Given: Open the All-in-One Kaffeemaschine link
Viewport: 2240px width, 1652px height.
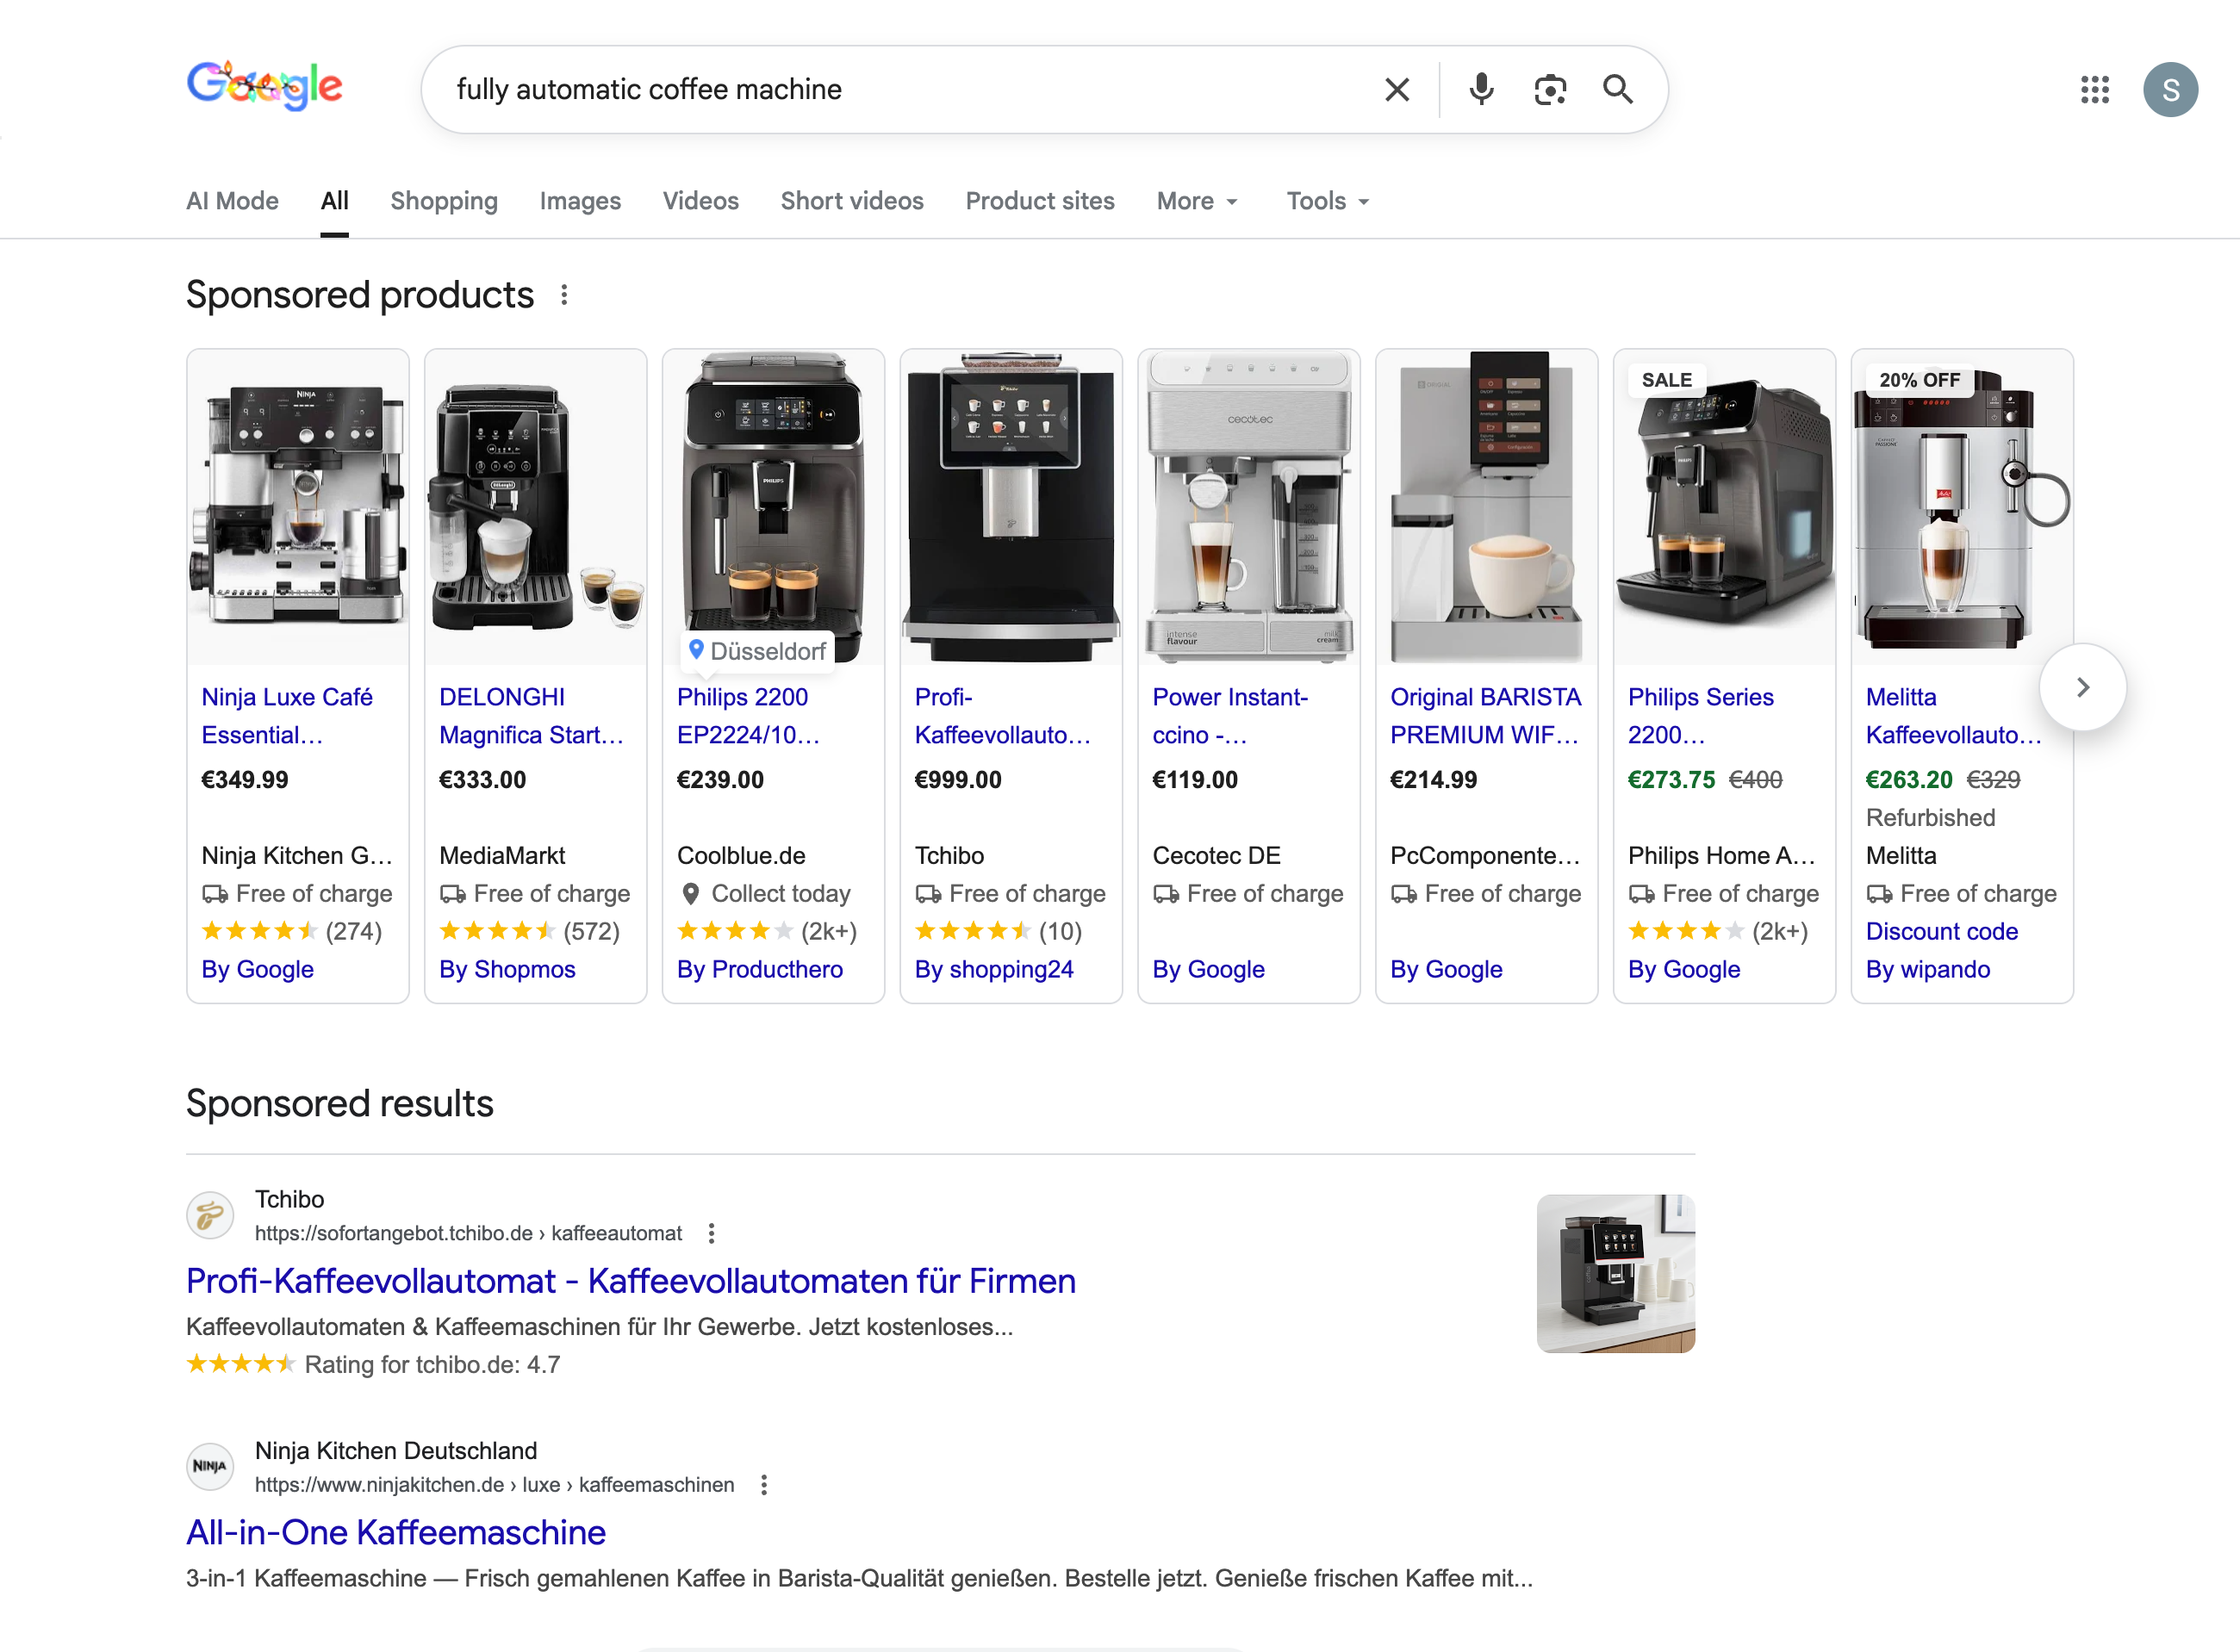Looking at the screenshot, I should pos(395,1532).
